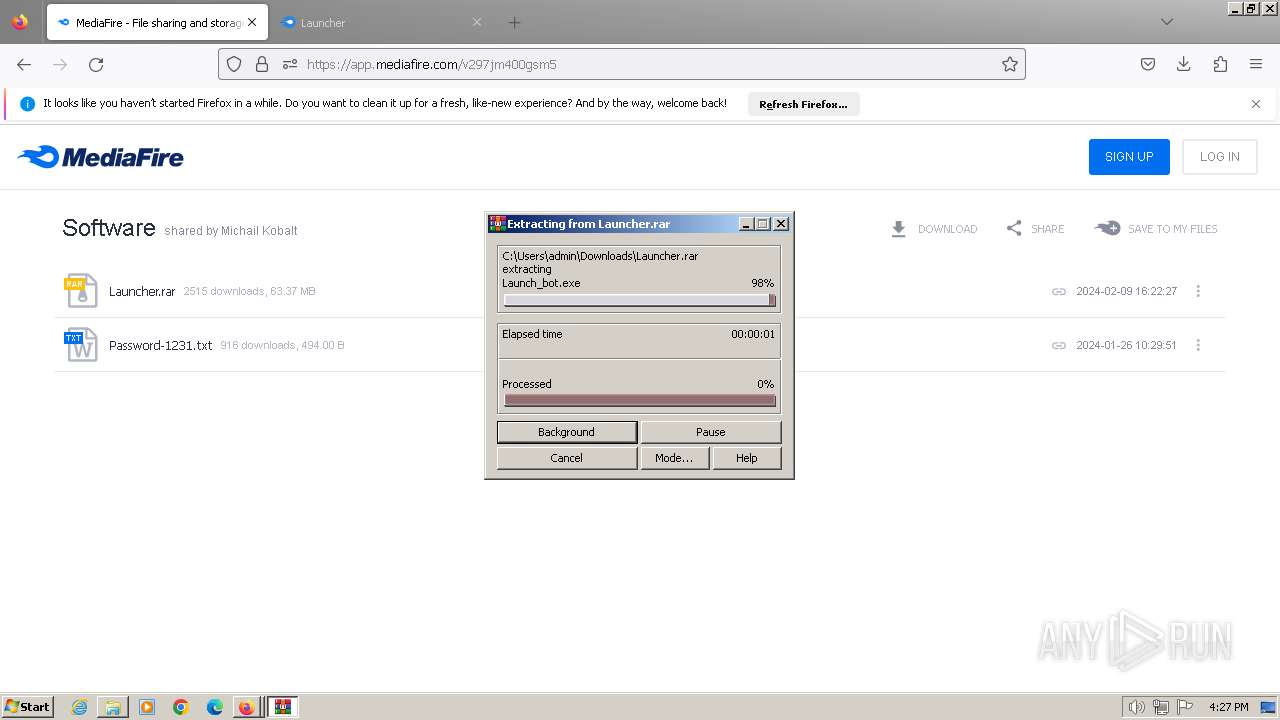
Task: Close the Launcher tab
Action: tap(477, 22)
